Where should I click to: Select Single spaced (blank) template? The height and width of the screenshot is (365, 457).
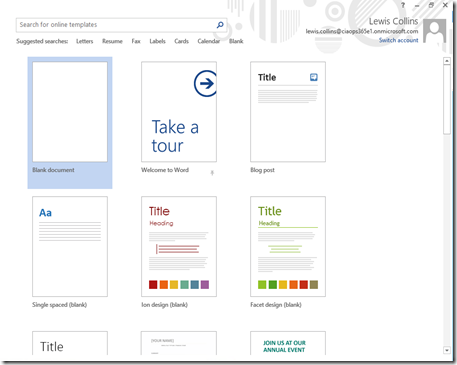[x=70, y=246]
